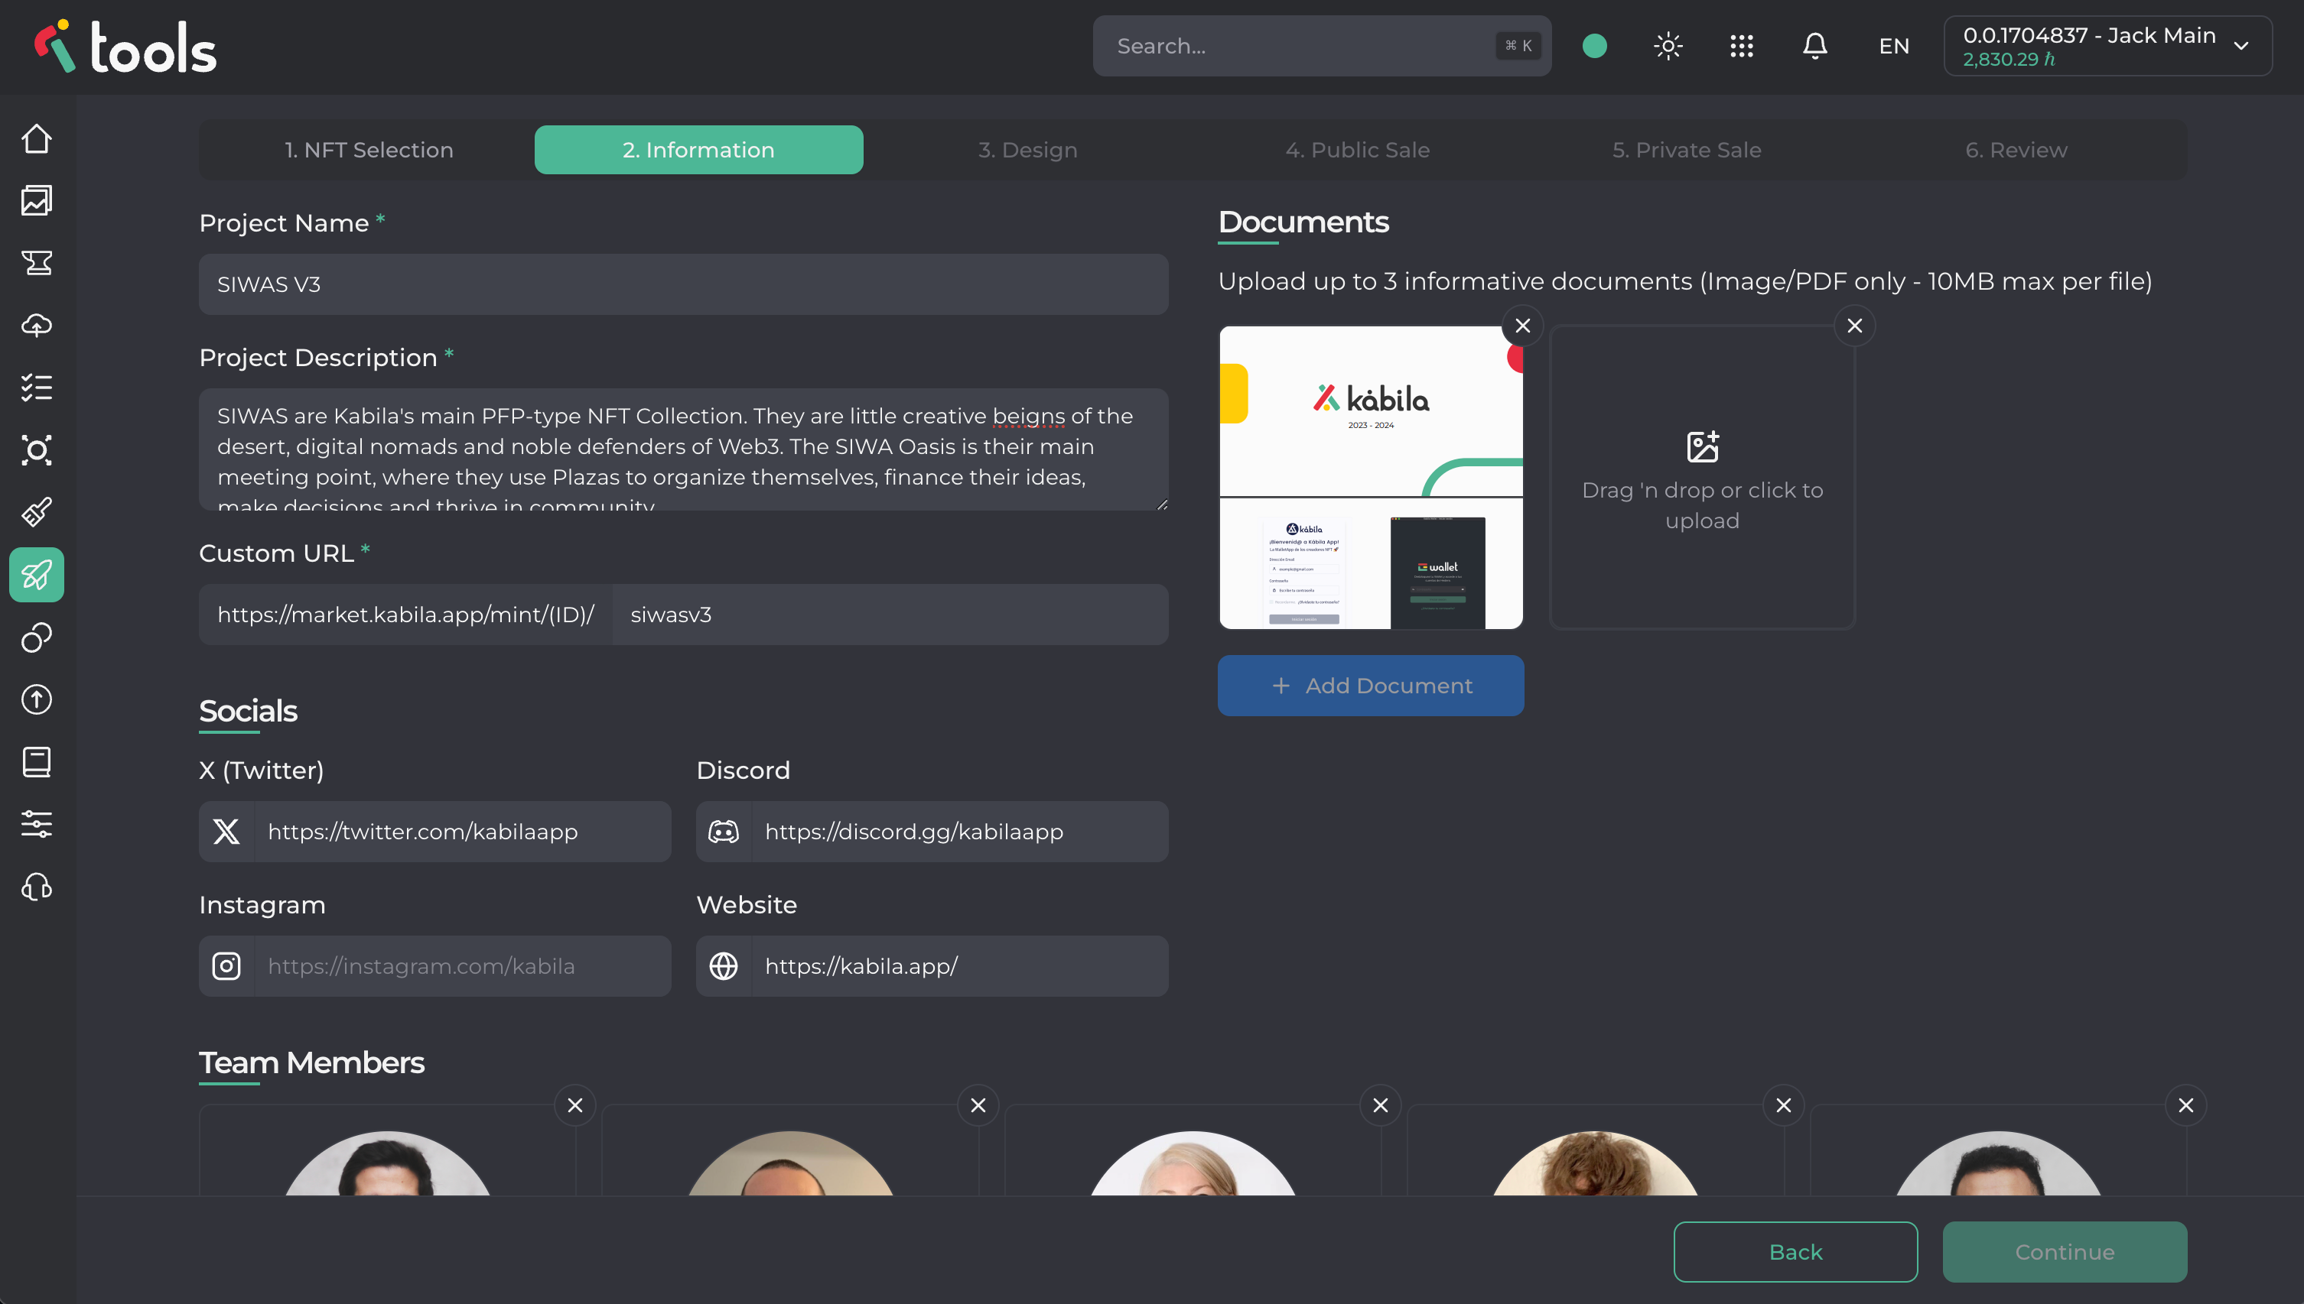
Task: Click the drag 'n drop upload area
Action: coord(1702,478)
